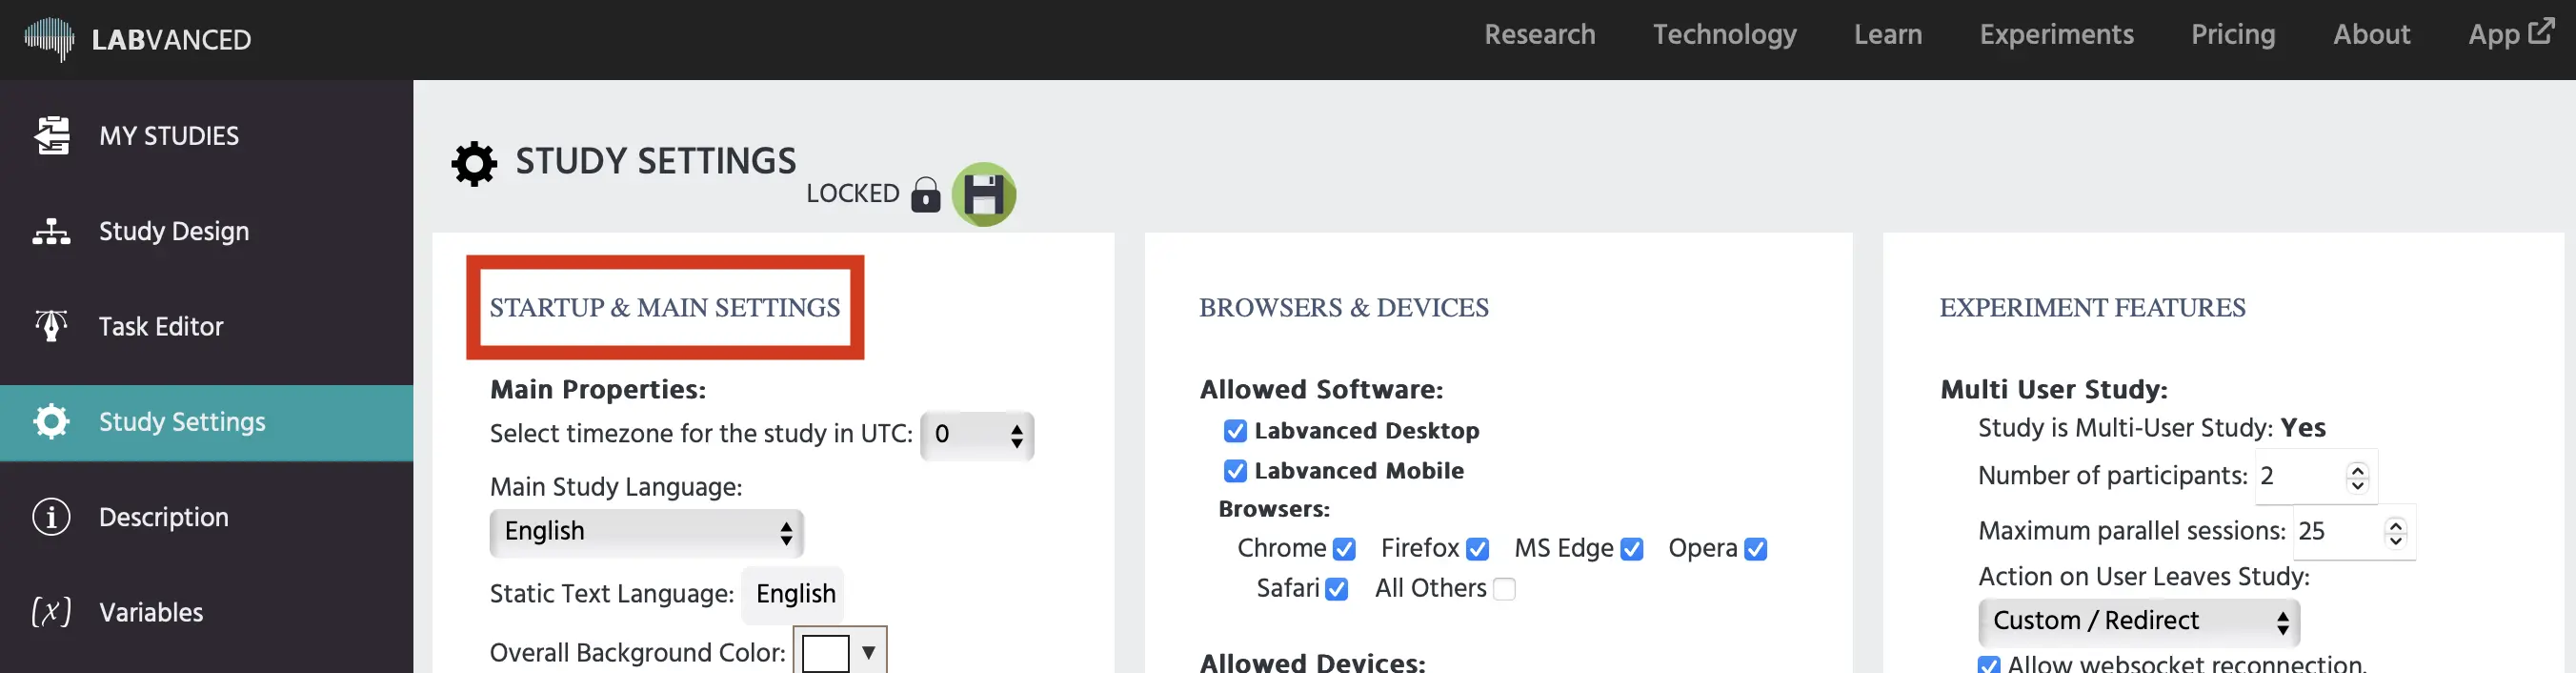2576x673 pixels.
Task: Click the green save disk icon
Action: click(983, 194)
